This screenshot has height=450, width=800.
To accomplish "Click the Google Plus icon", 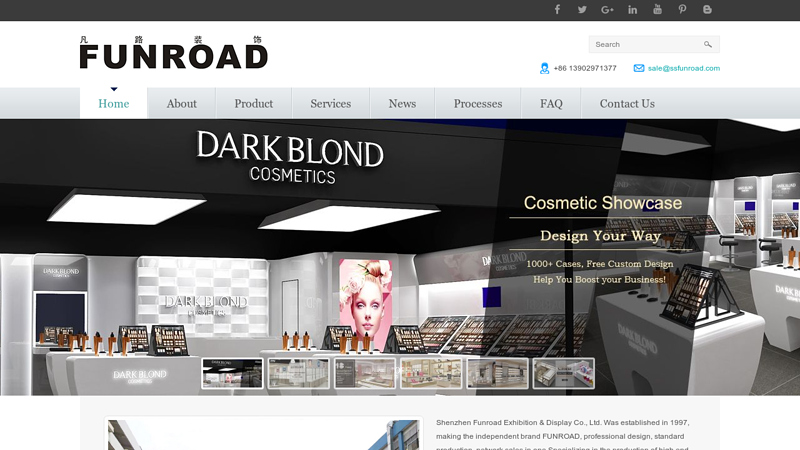I will [607, 10].
